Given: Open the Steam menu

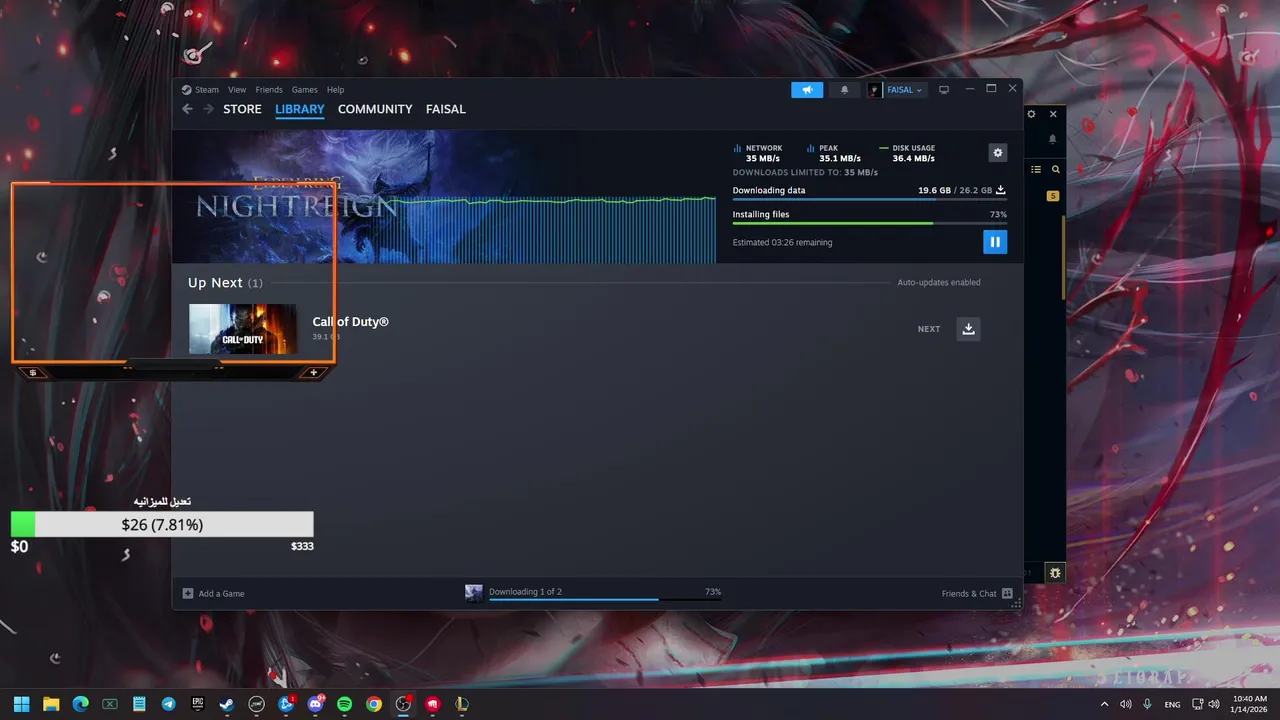Looking at the screenshot, I should pyautogui.click(x=200, y=90).
